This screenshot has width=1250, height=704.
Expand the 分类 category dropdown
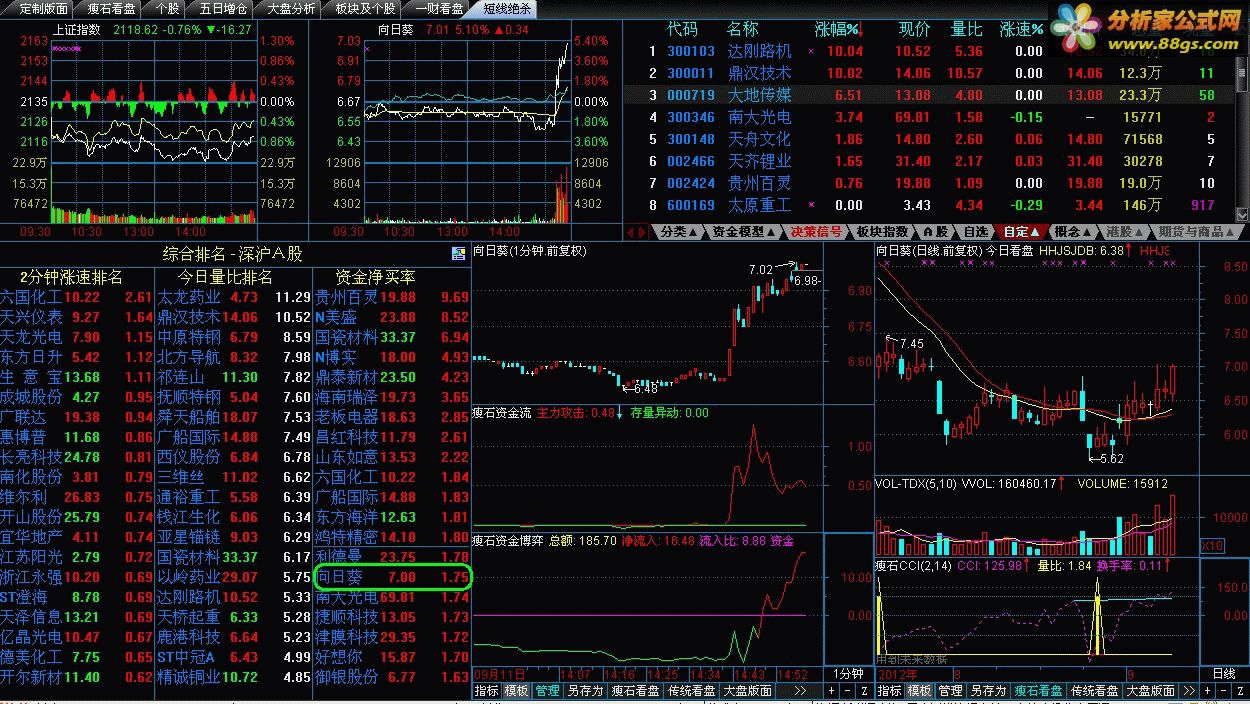(x=679, y=231)
